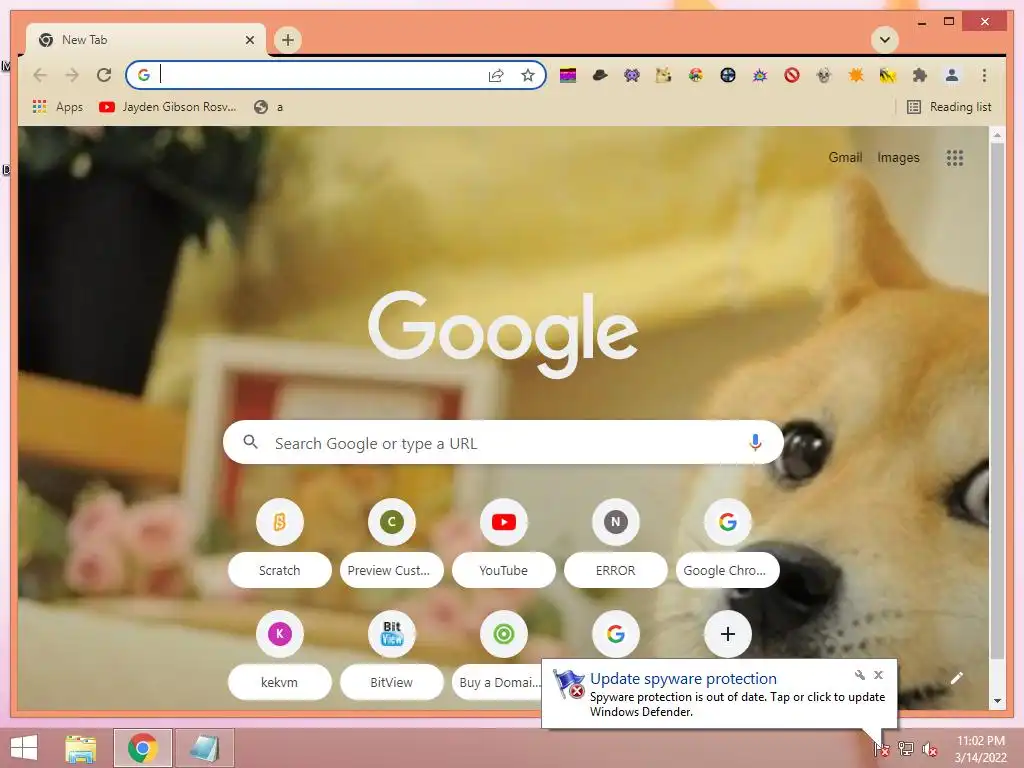The height and width of the screenshot is (768, 1024).
Task: Open the spiky starburst extension
Action: coord(760,76)
